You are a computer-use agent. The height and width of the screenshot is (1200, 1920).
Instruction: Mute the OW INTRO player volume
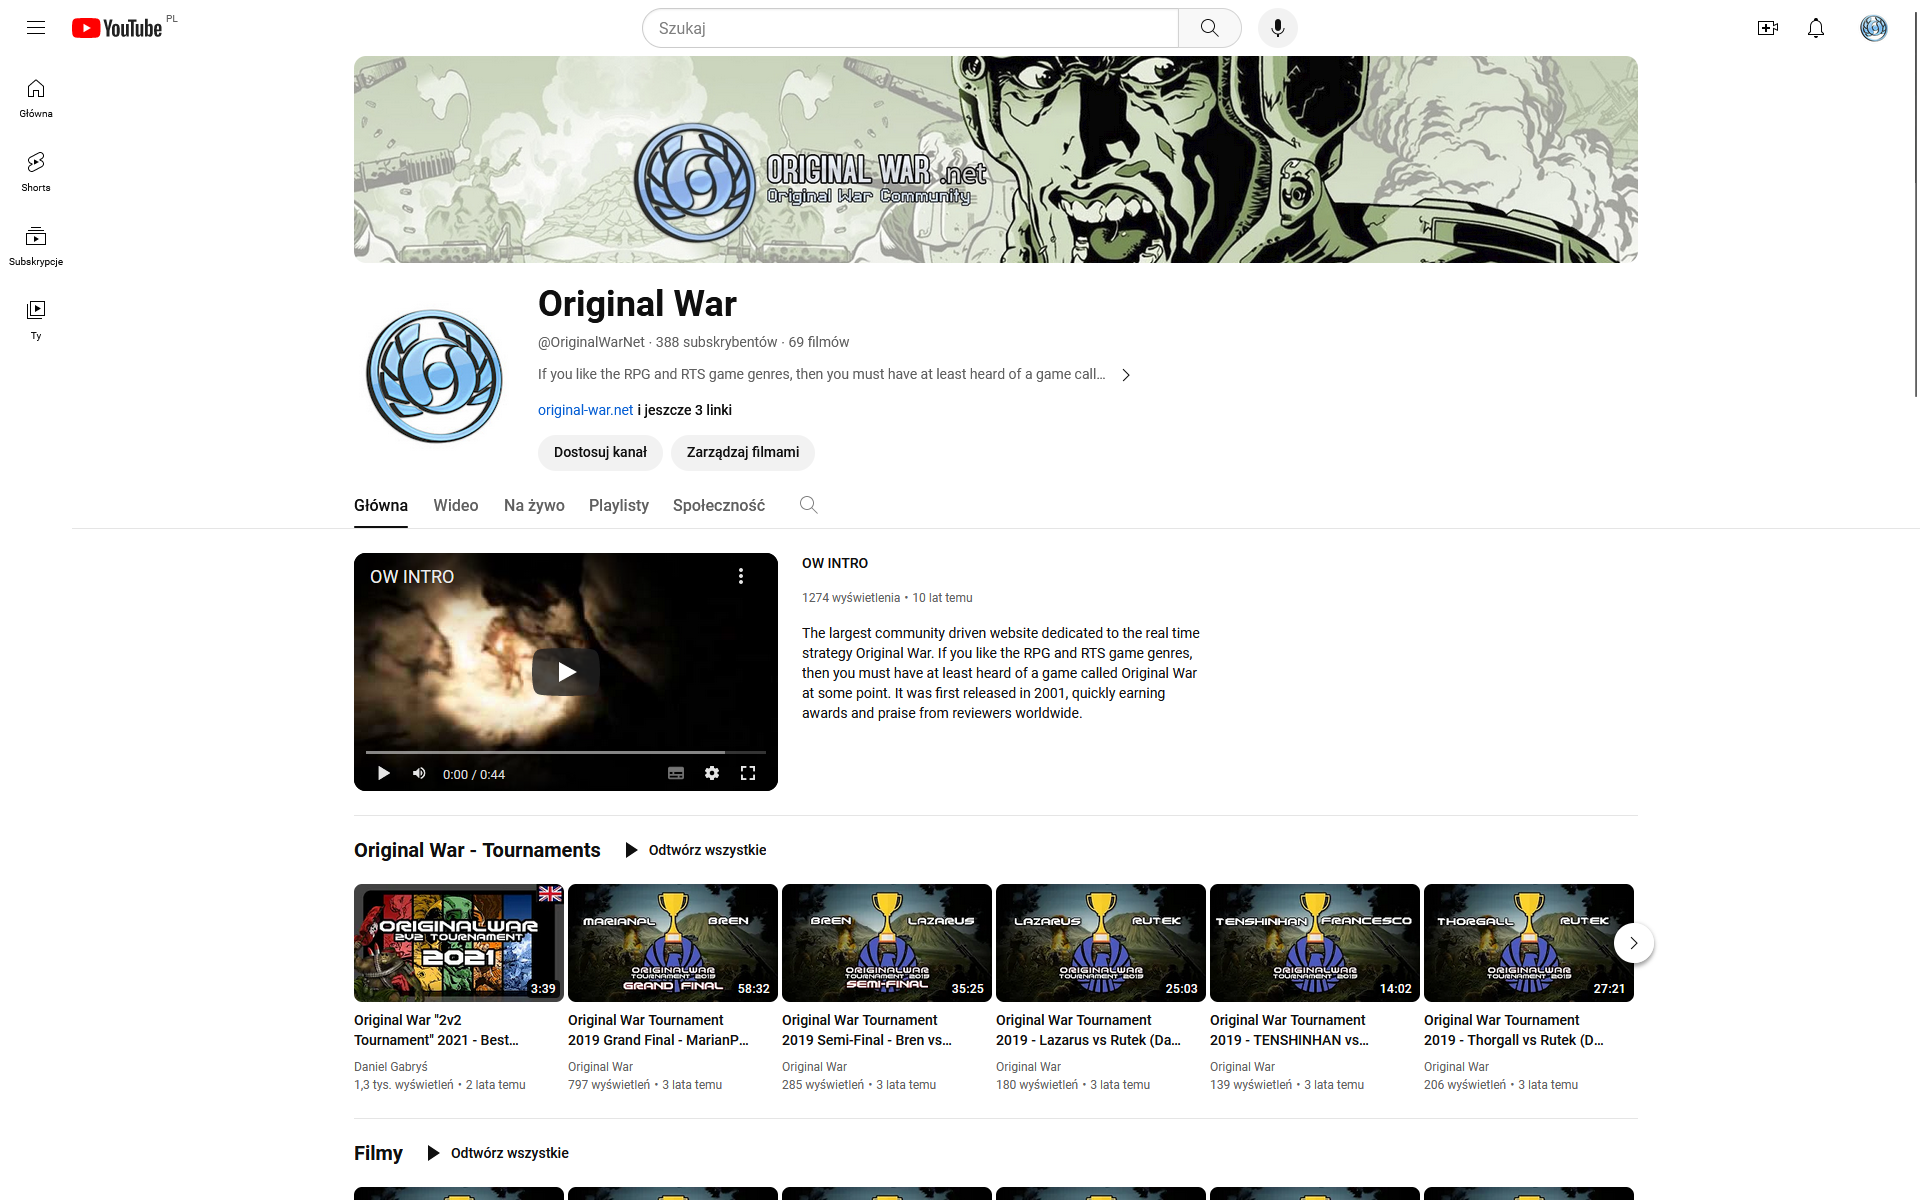(x=419, y=773)
